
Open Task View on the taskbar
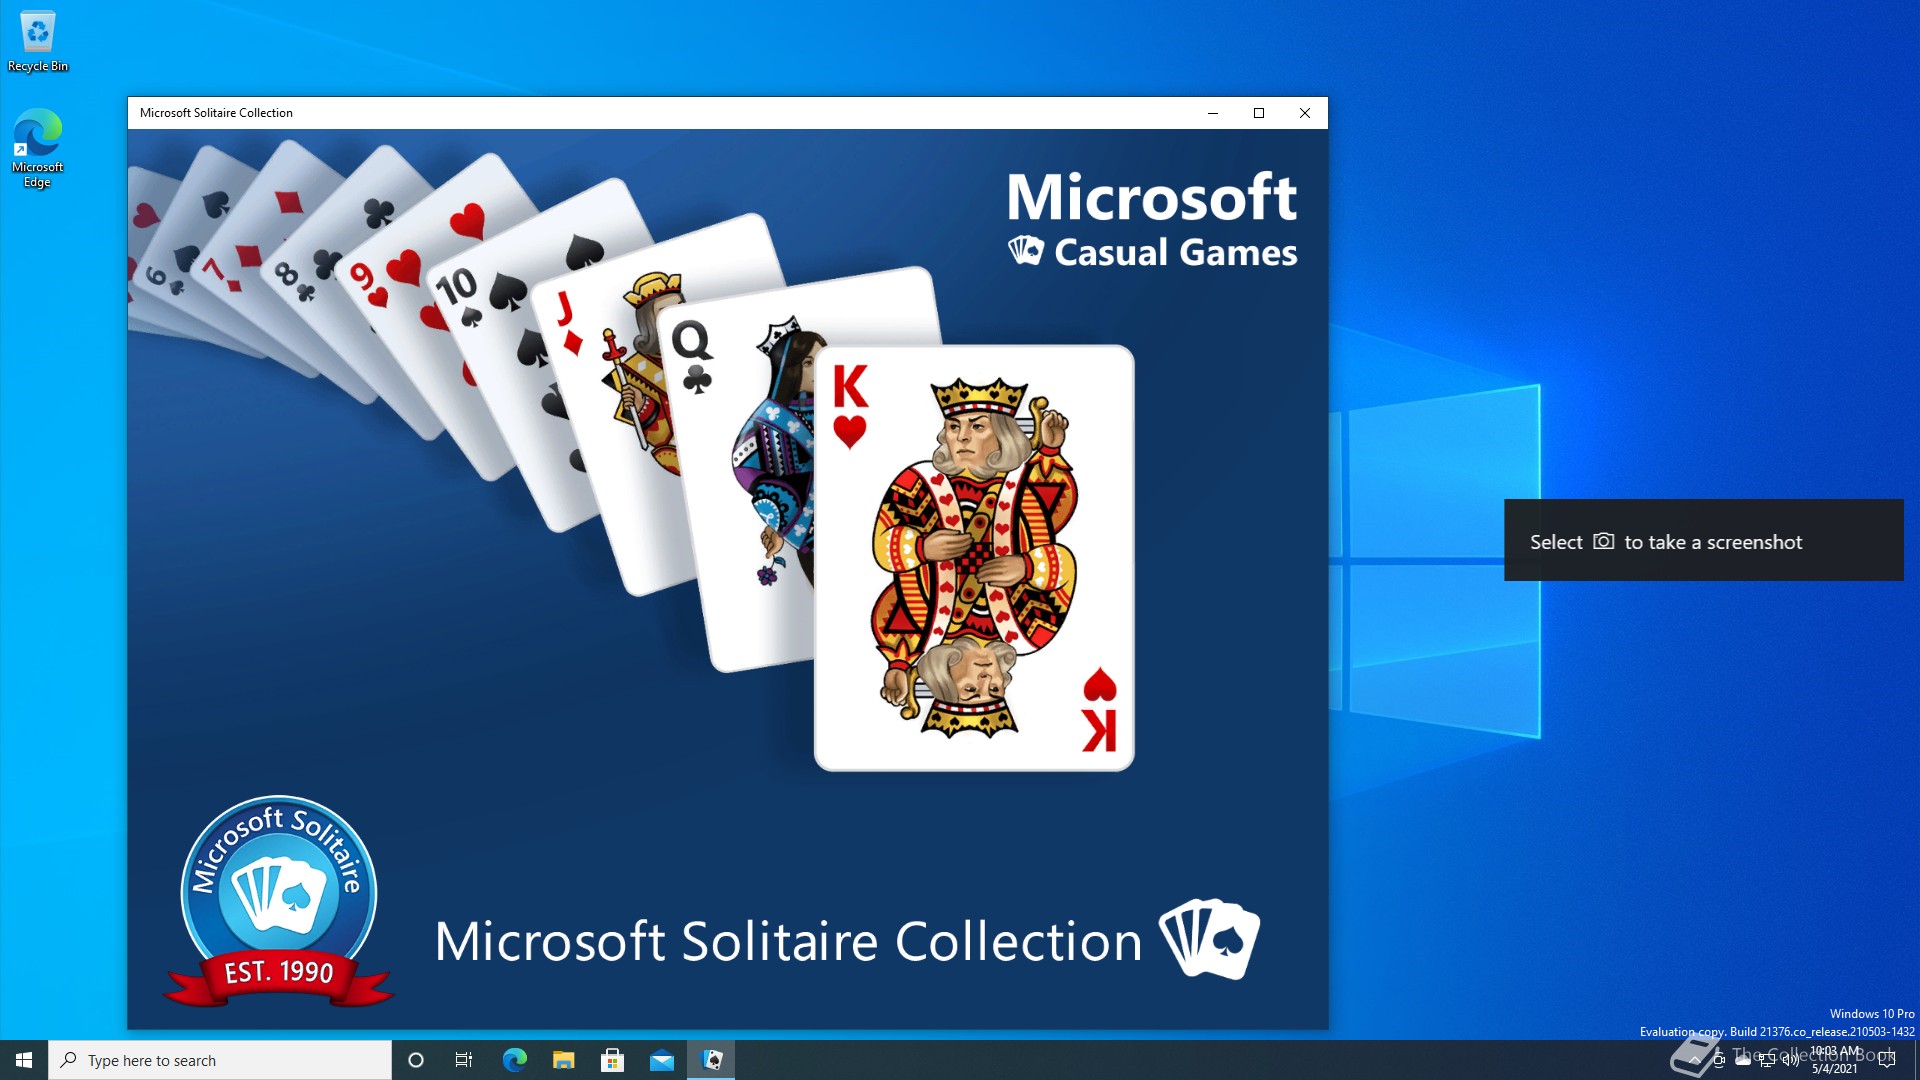click(464, 1060)
